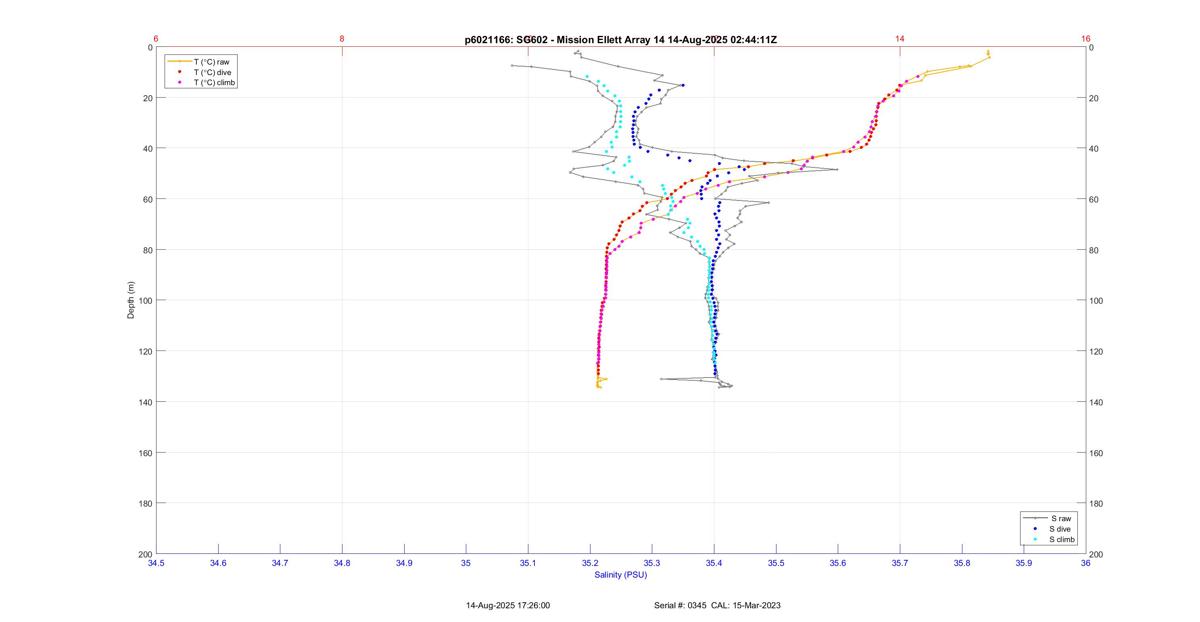Click salinity tick label 35.6
This screenshot has width=1200, height=622.
[x=838, y=564]
